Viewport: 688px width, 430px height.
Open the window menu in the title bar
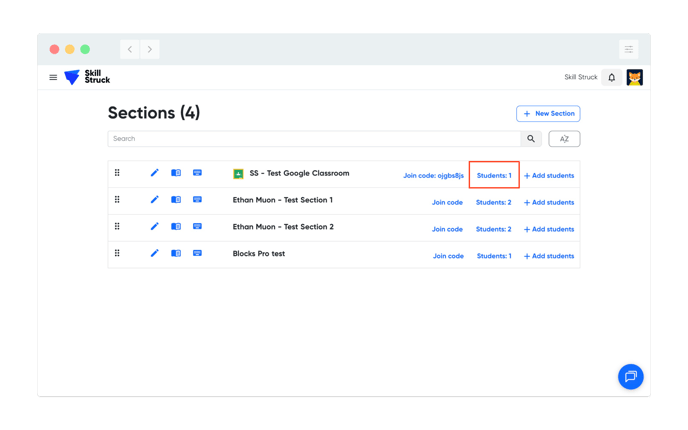[628, 49]
